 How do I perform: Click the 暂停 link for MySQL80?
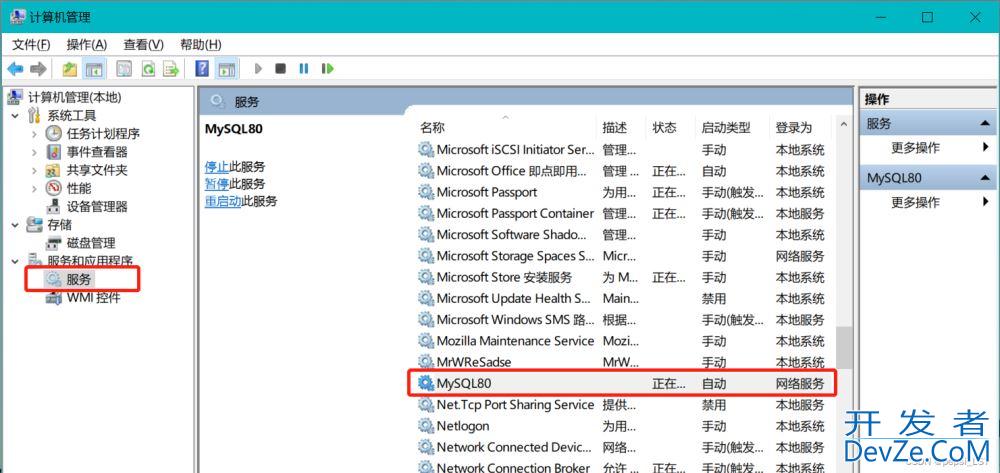pos(217,184)
